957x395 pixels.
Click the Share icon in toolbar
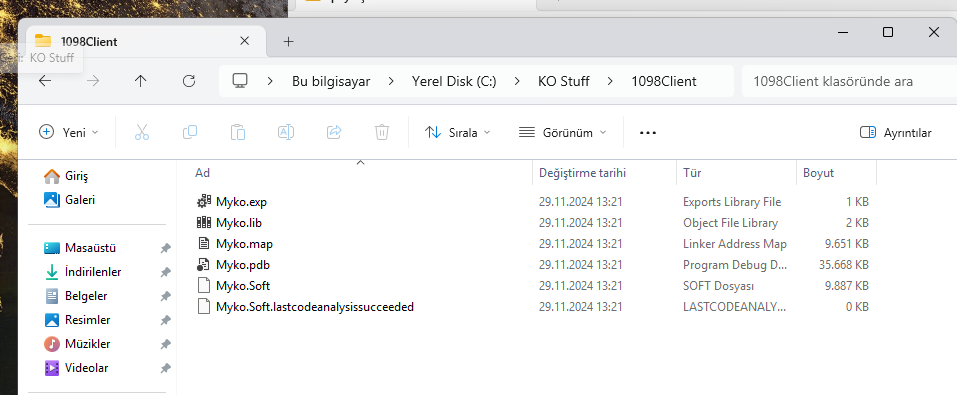click(334, 132)
